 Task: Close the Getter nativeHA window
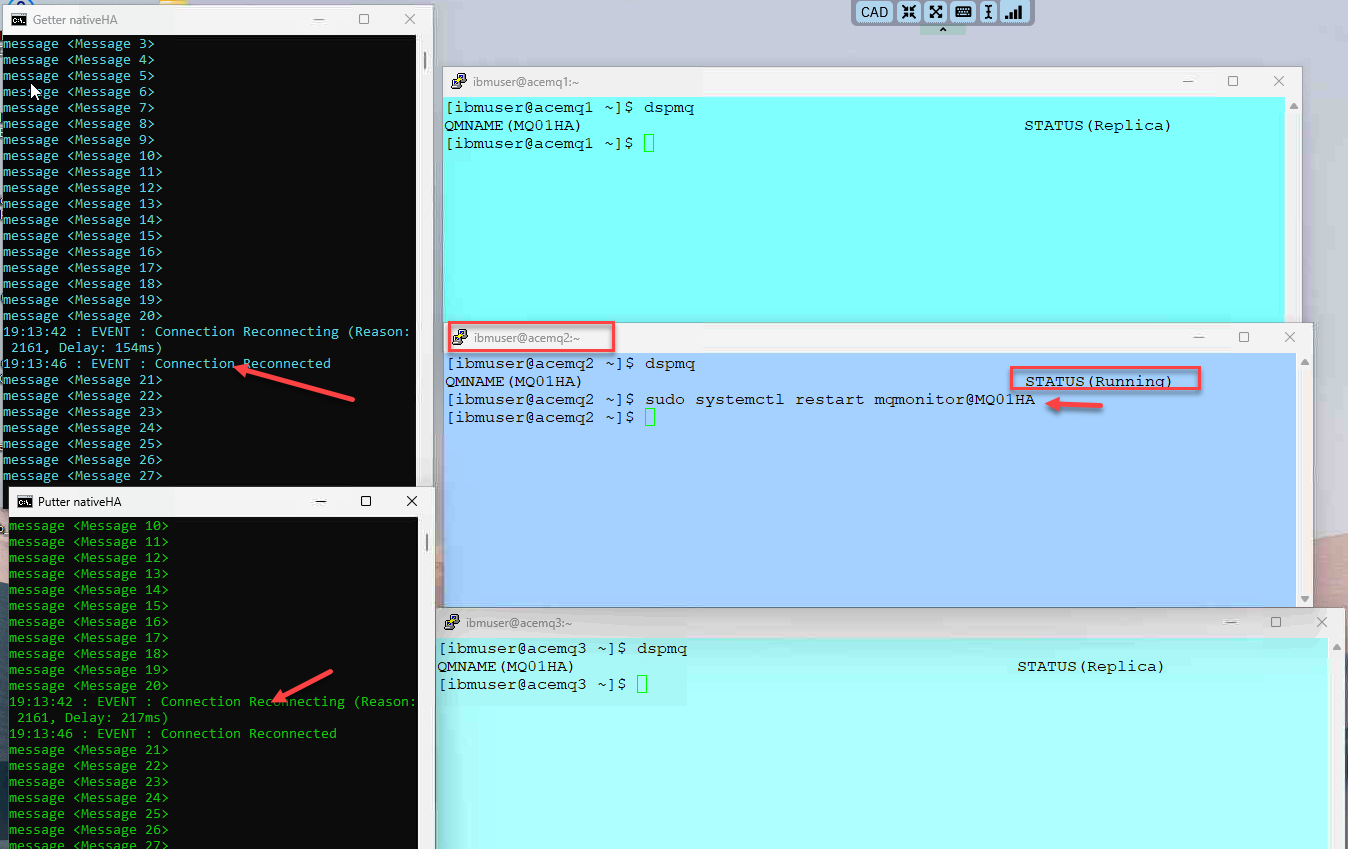pyautogui.click(x=410, y=19)
